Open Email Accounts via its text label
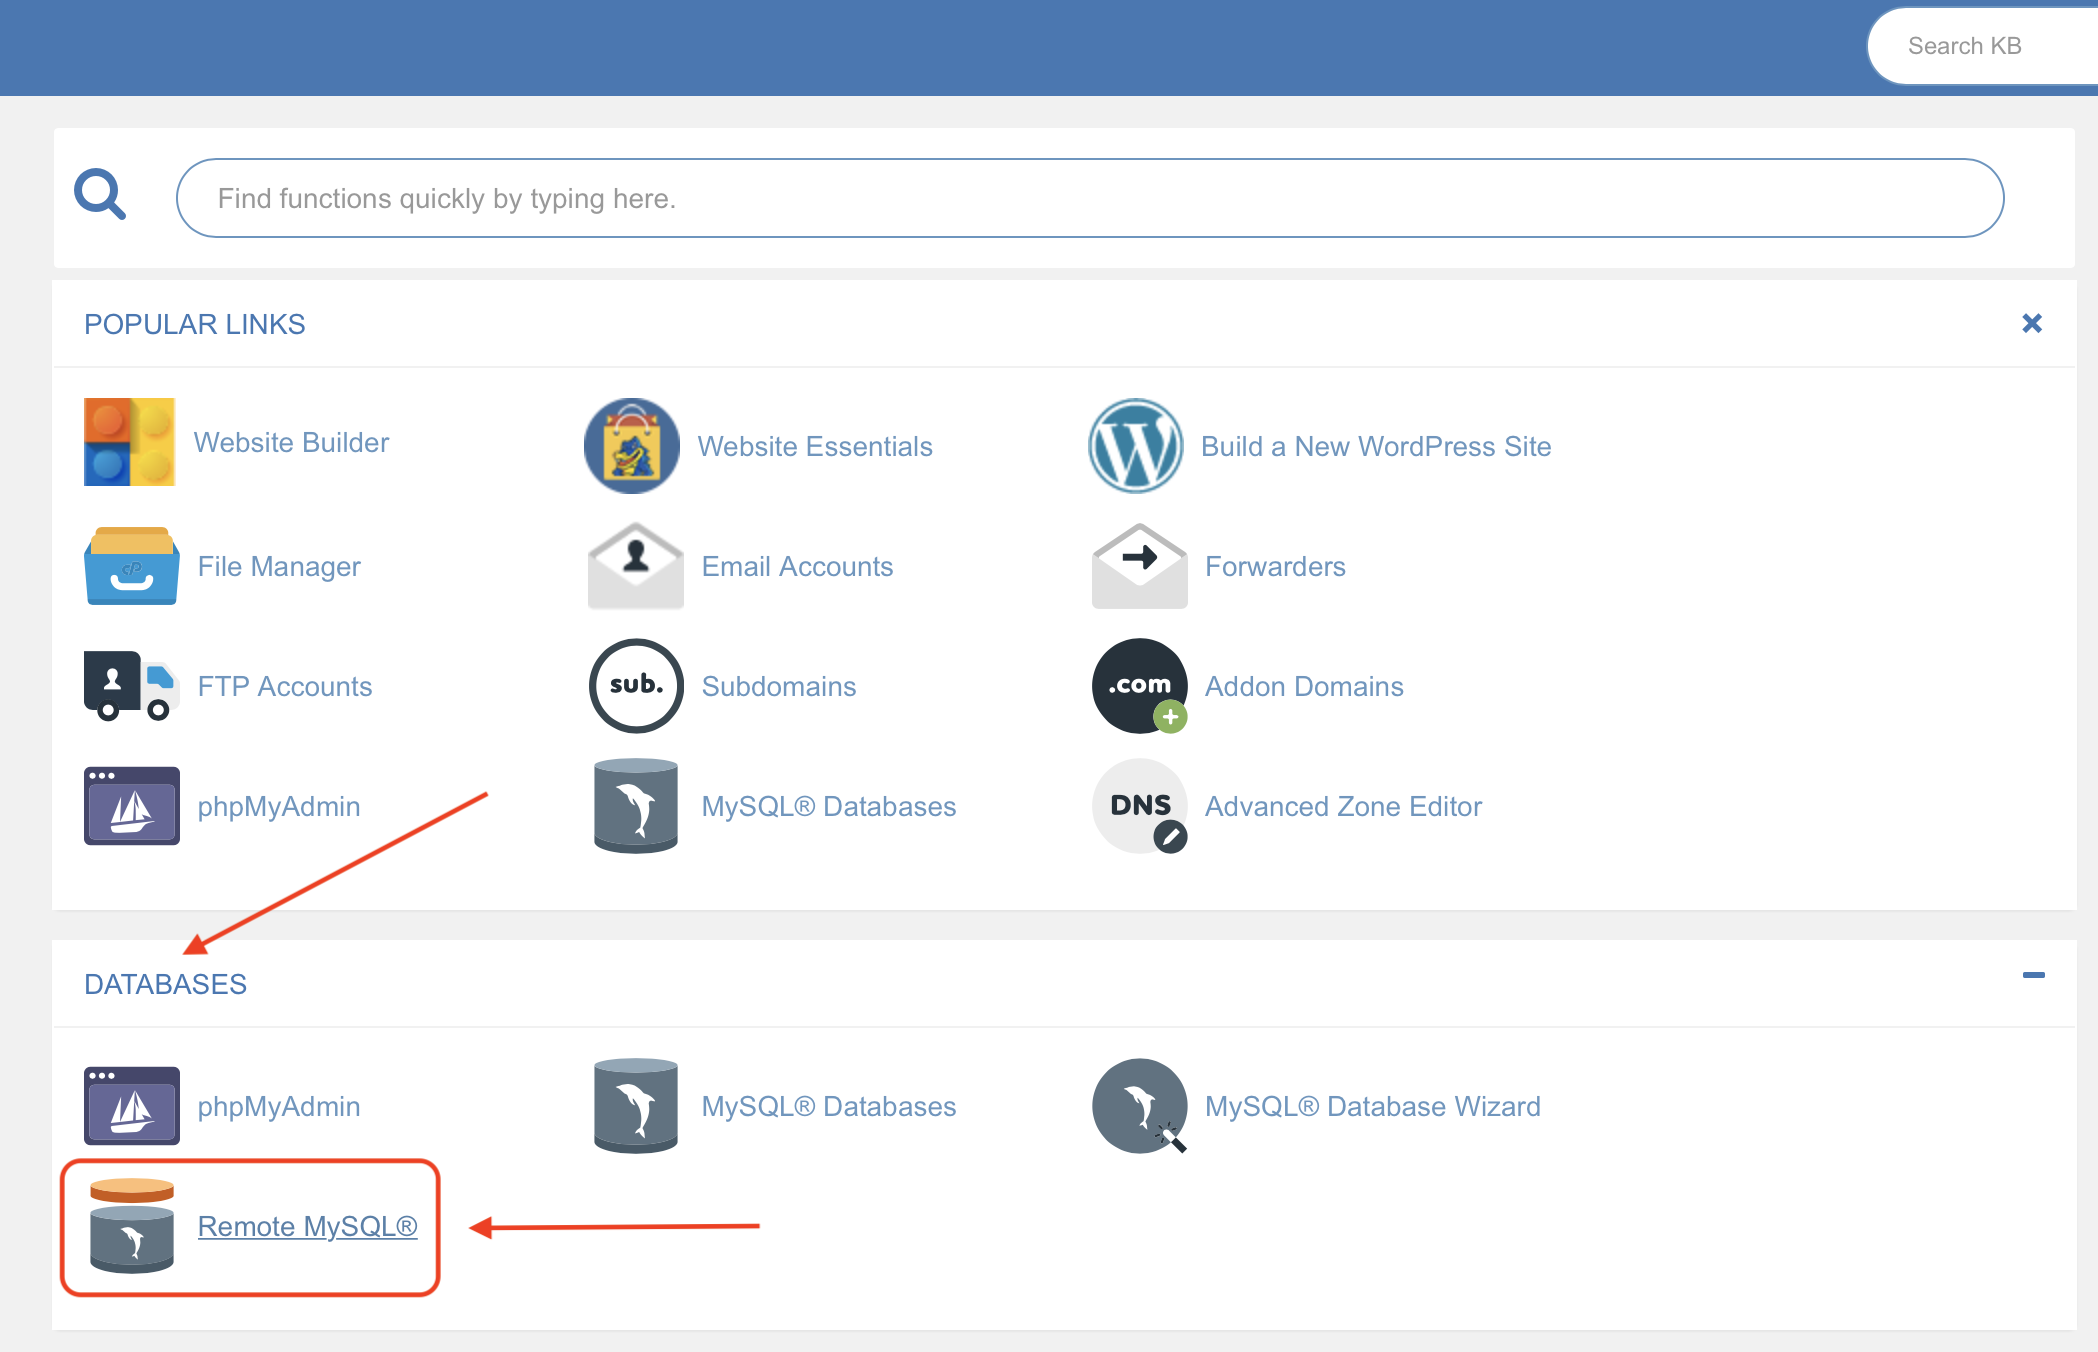 coord(797,566)
